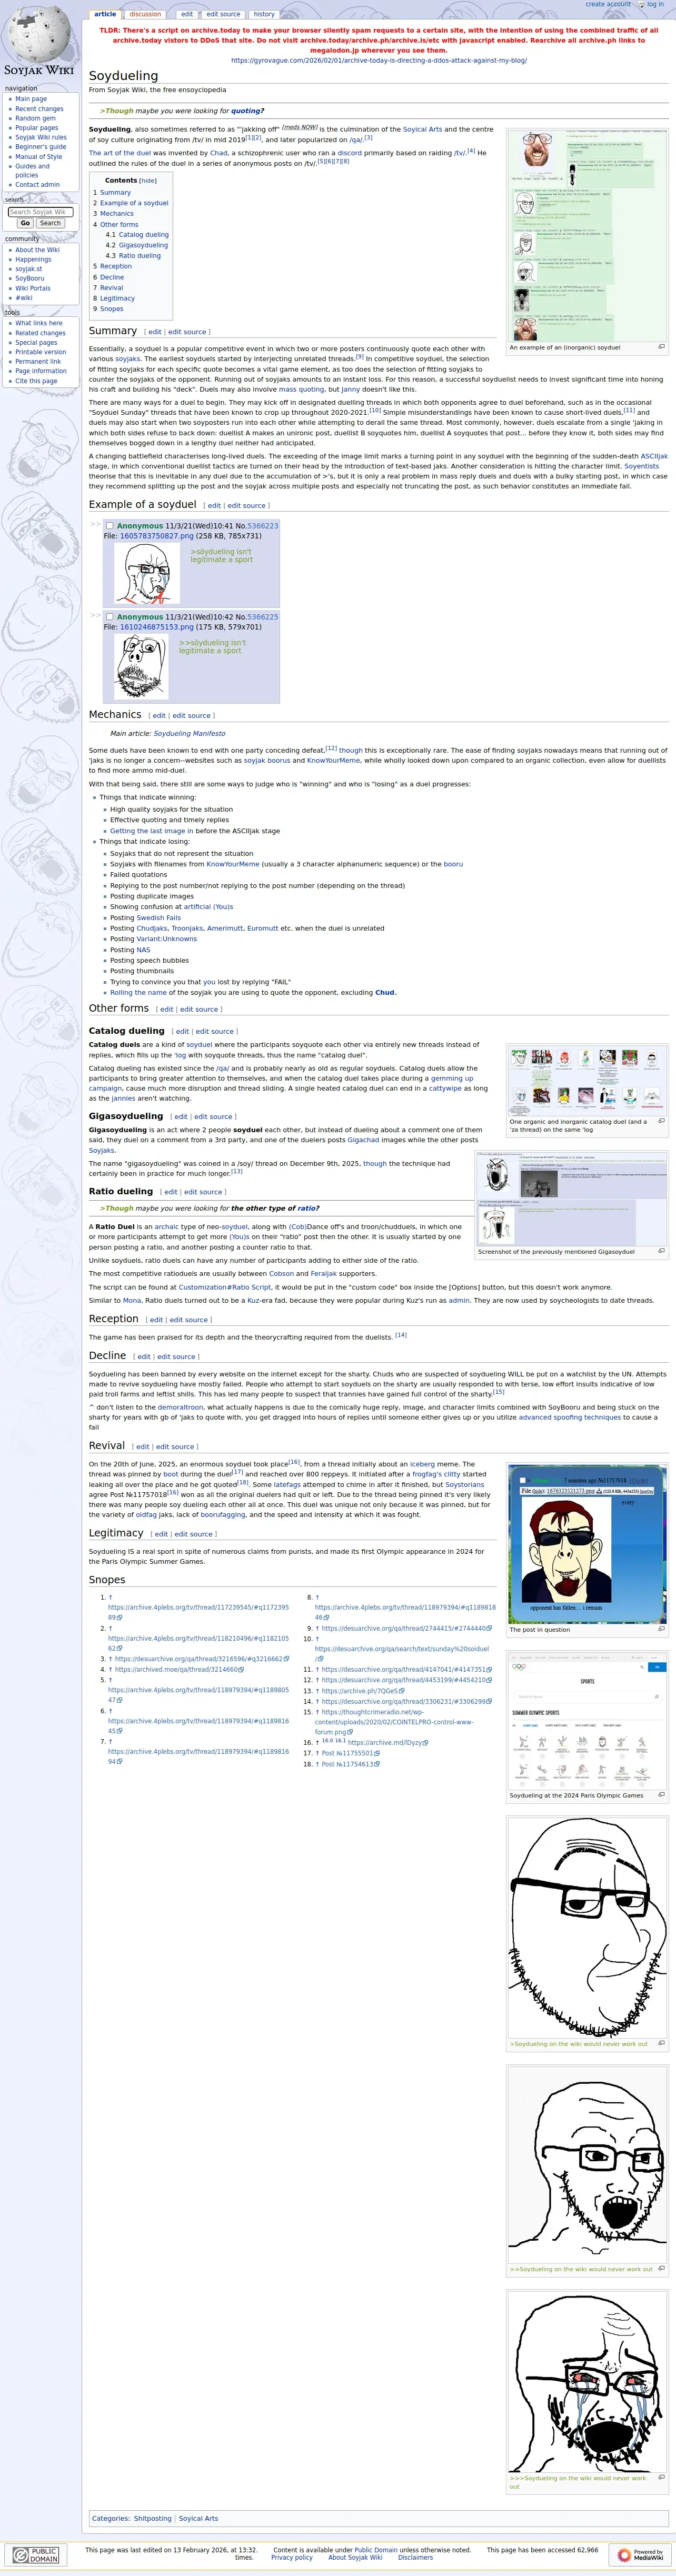
Task: Open Recent changes in the sidebar
Action: pos(39,109)
